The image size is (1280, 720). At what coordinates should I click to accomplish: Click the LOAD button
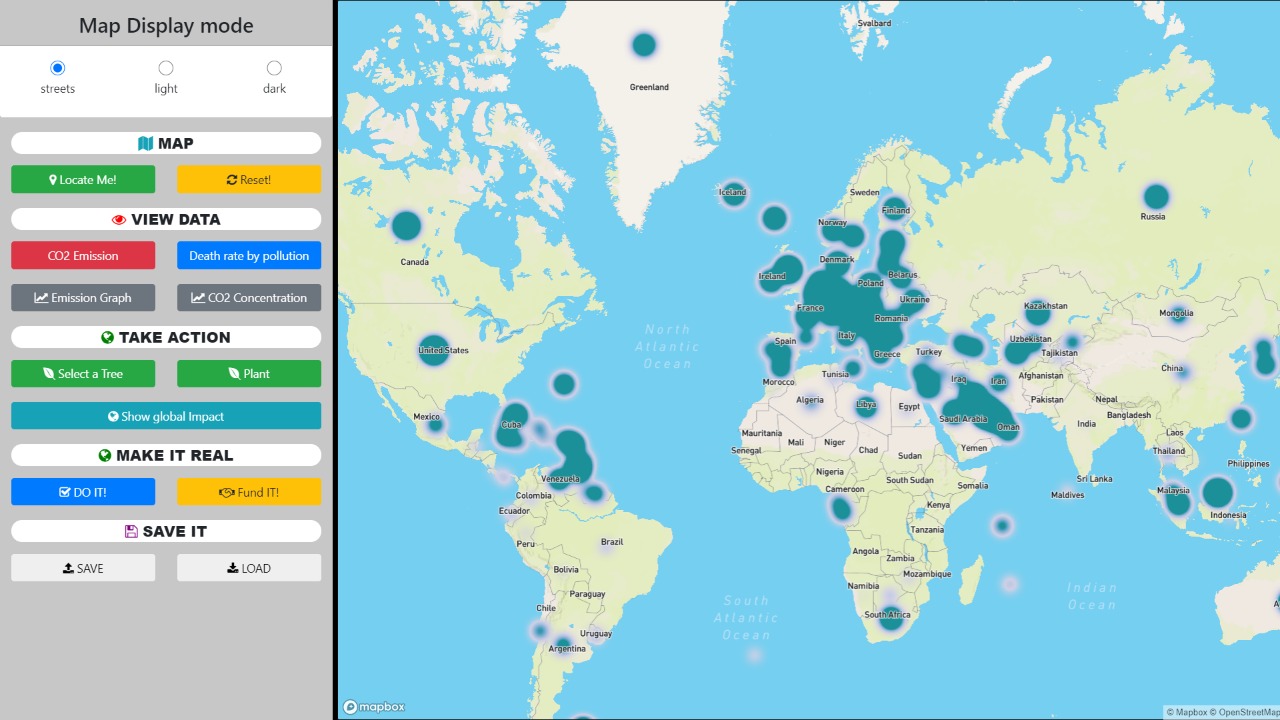[249, 568]
